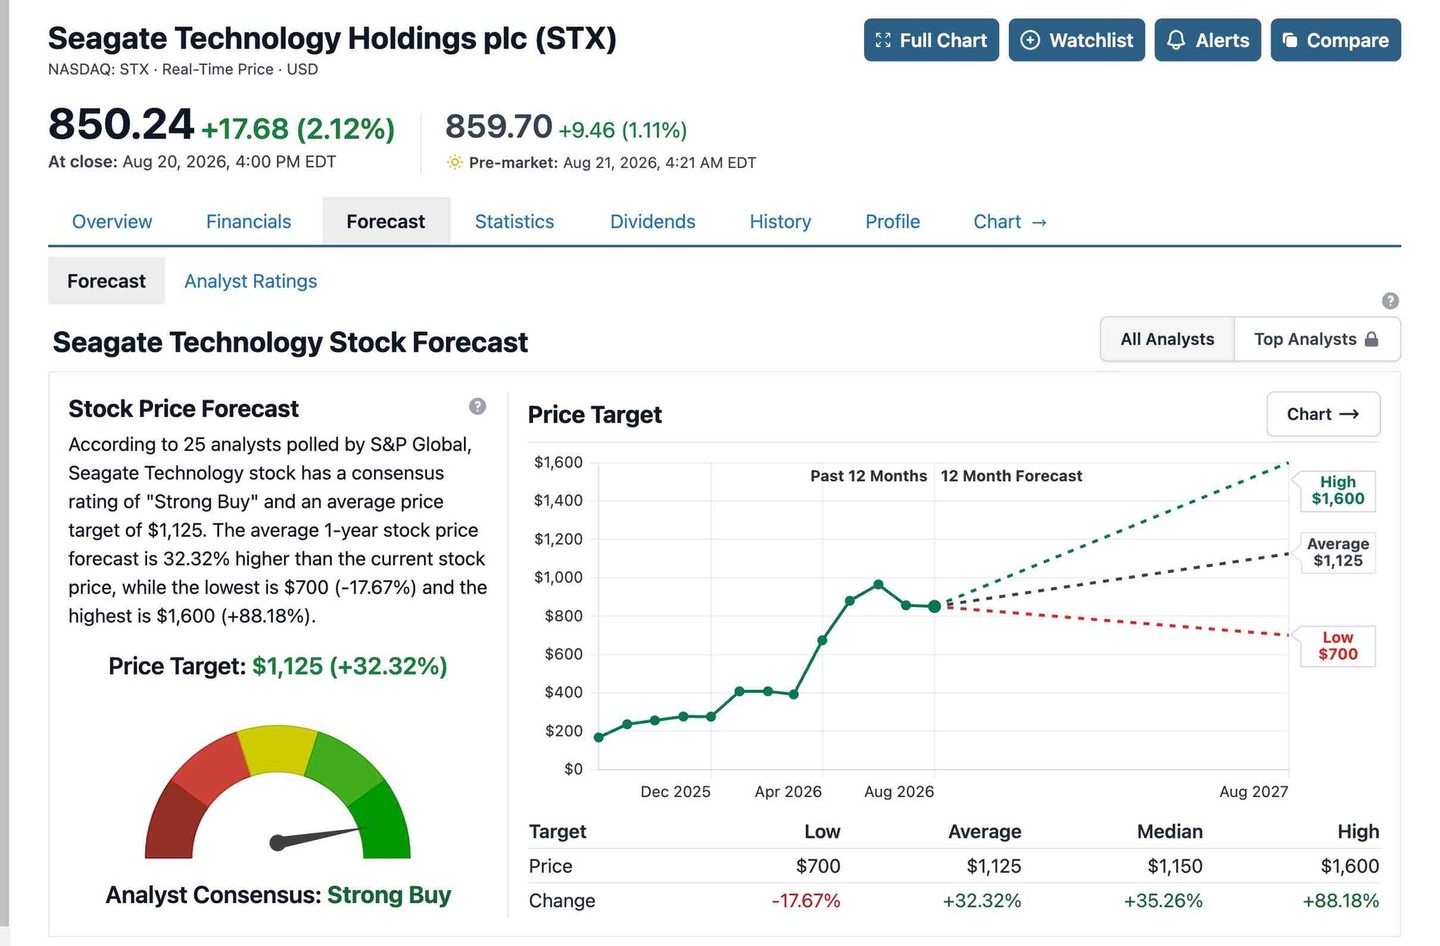Open the Full Chart expand icon button
Image resolution: width=1440 pixels, height=946 pixels.
tap(931, 40)
